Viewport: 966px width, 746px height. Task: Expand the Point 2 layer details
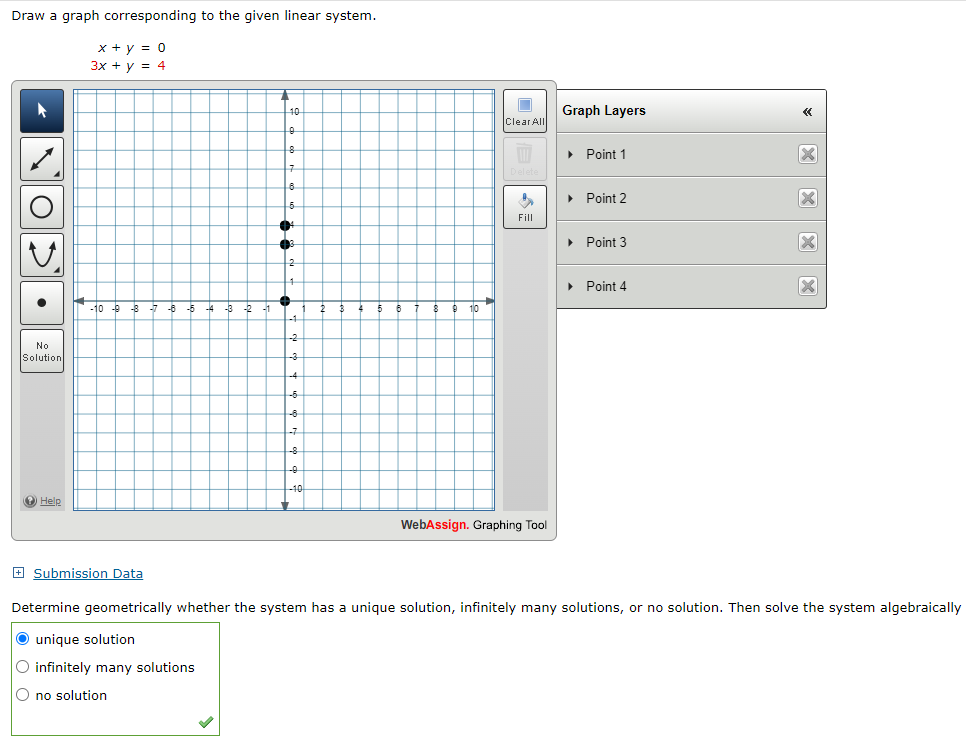[572, 198]
